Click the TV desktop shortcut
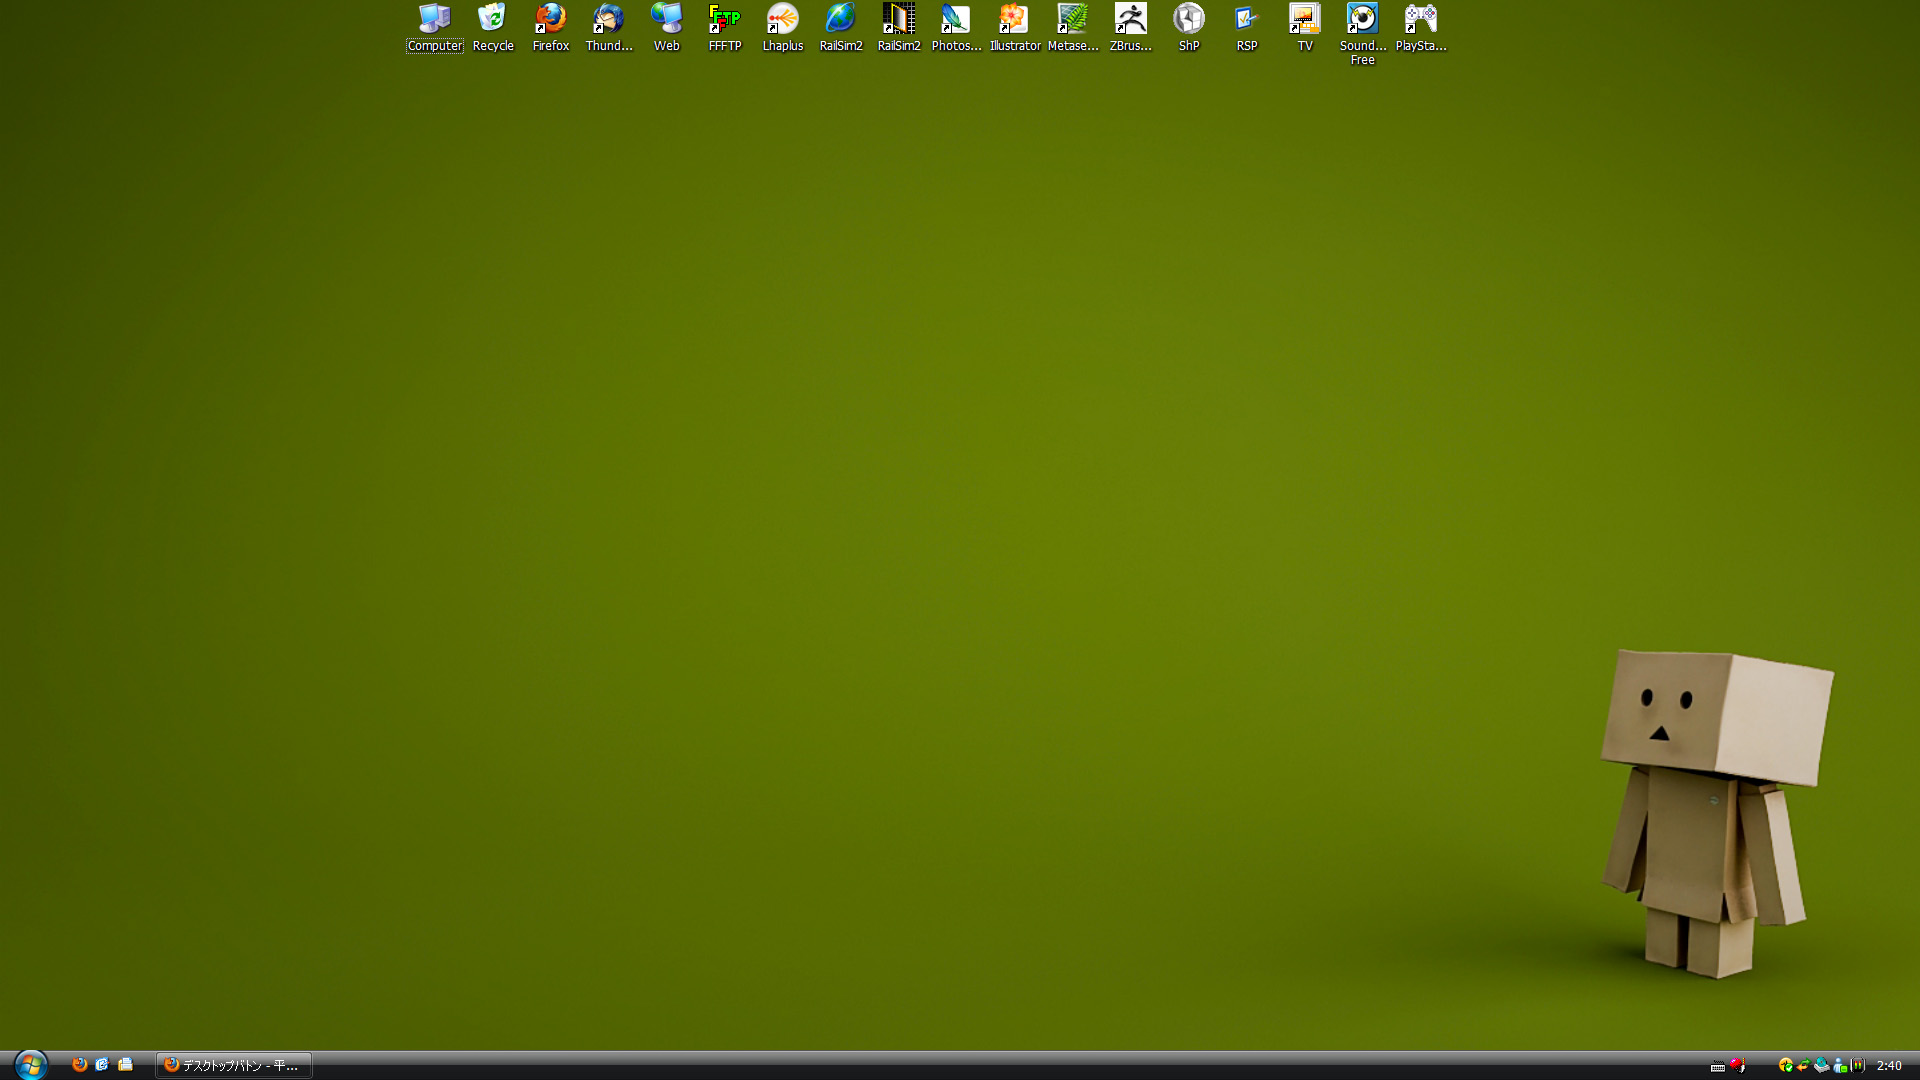1920x1080 pixels. click(1304, 19)
